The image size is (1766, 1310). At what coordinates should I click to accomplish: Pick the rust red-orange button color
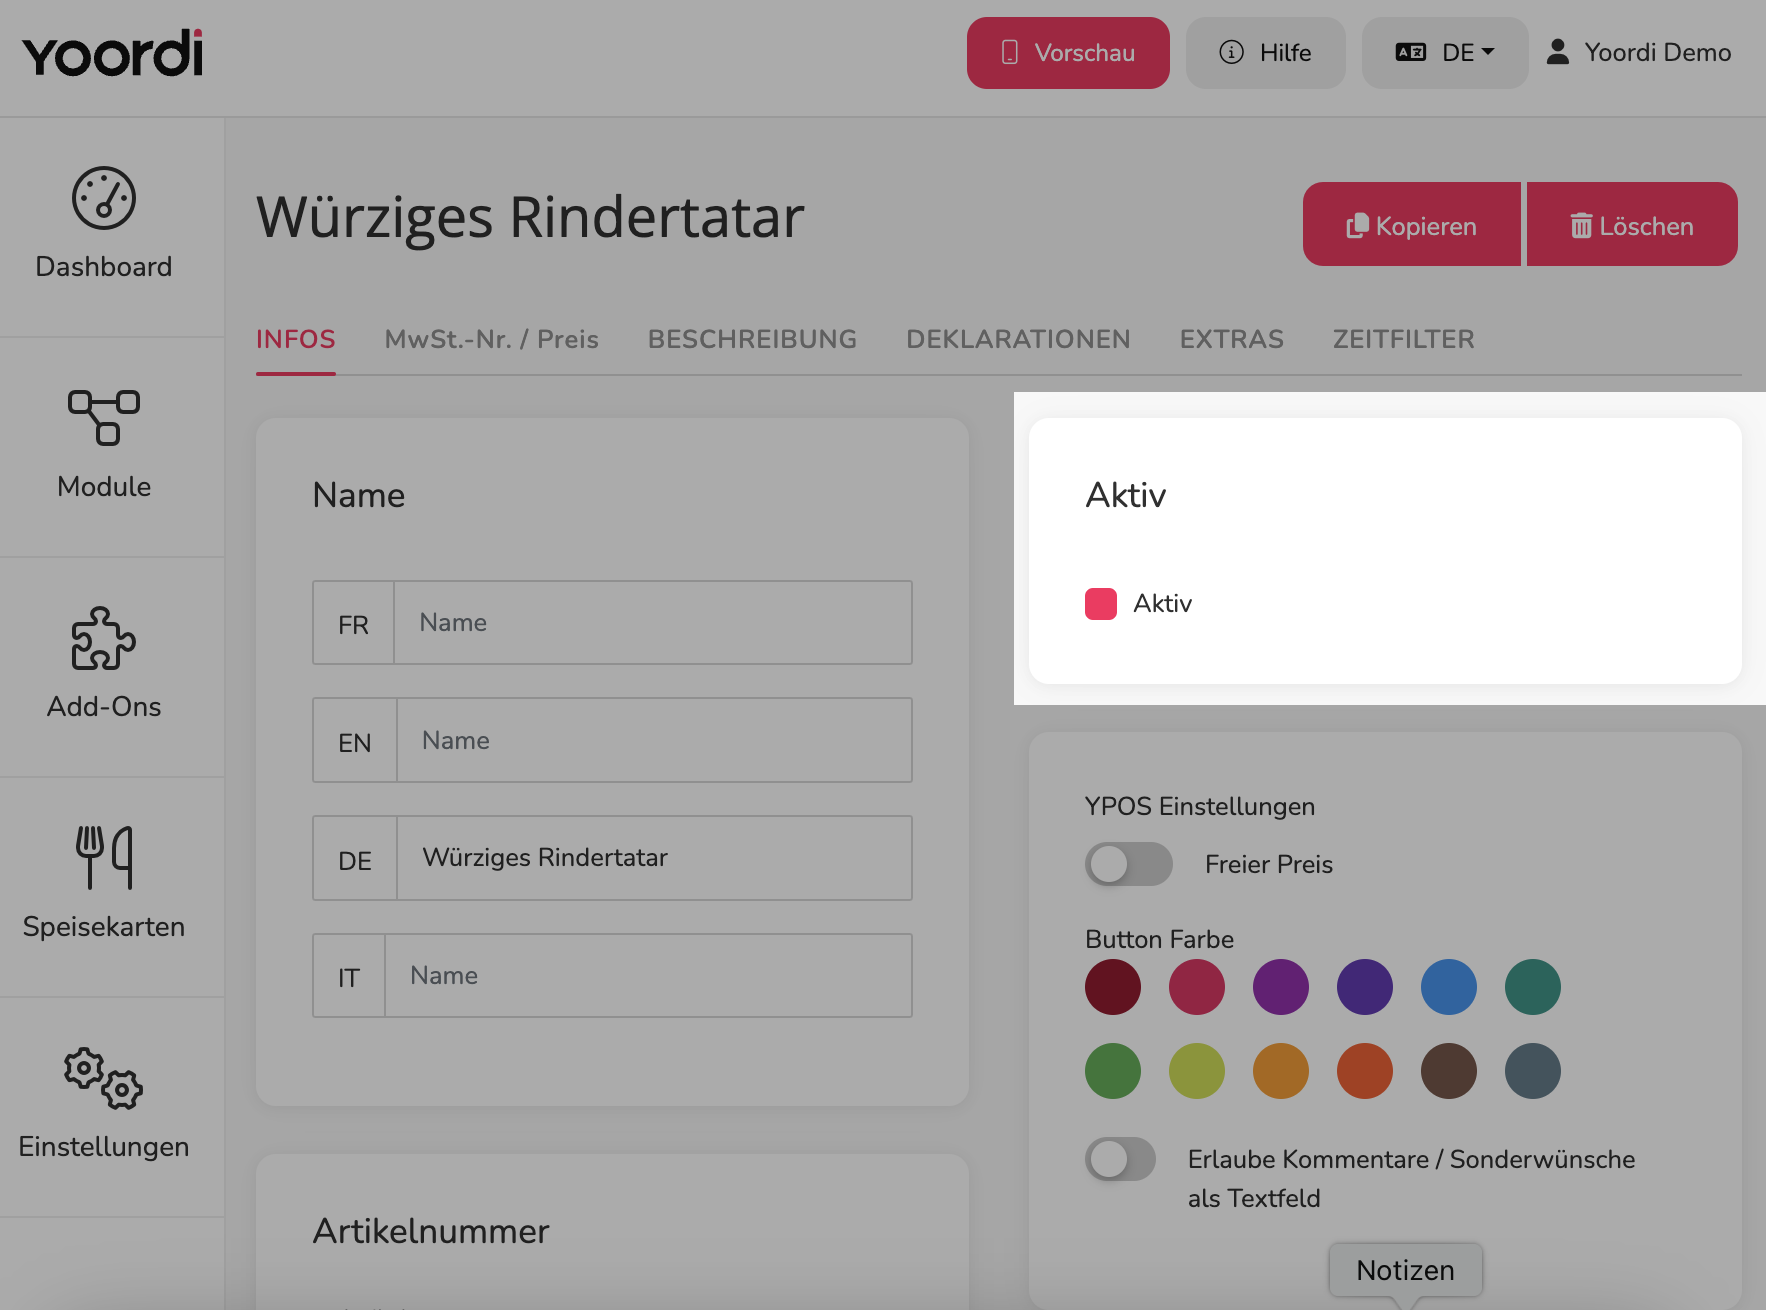point(1365,1071)
